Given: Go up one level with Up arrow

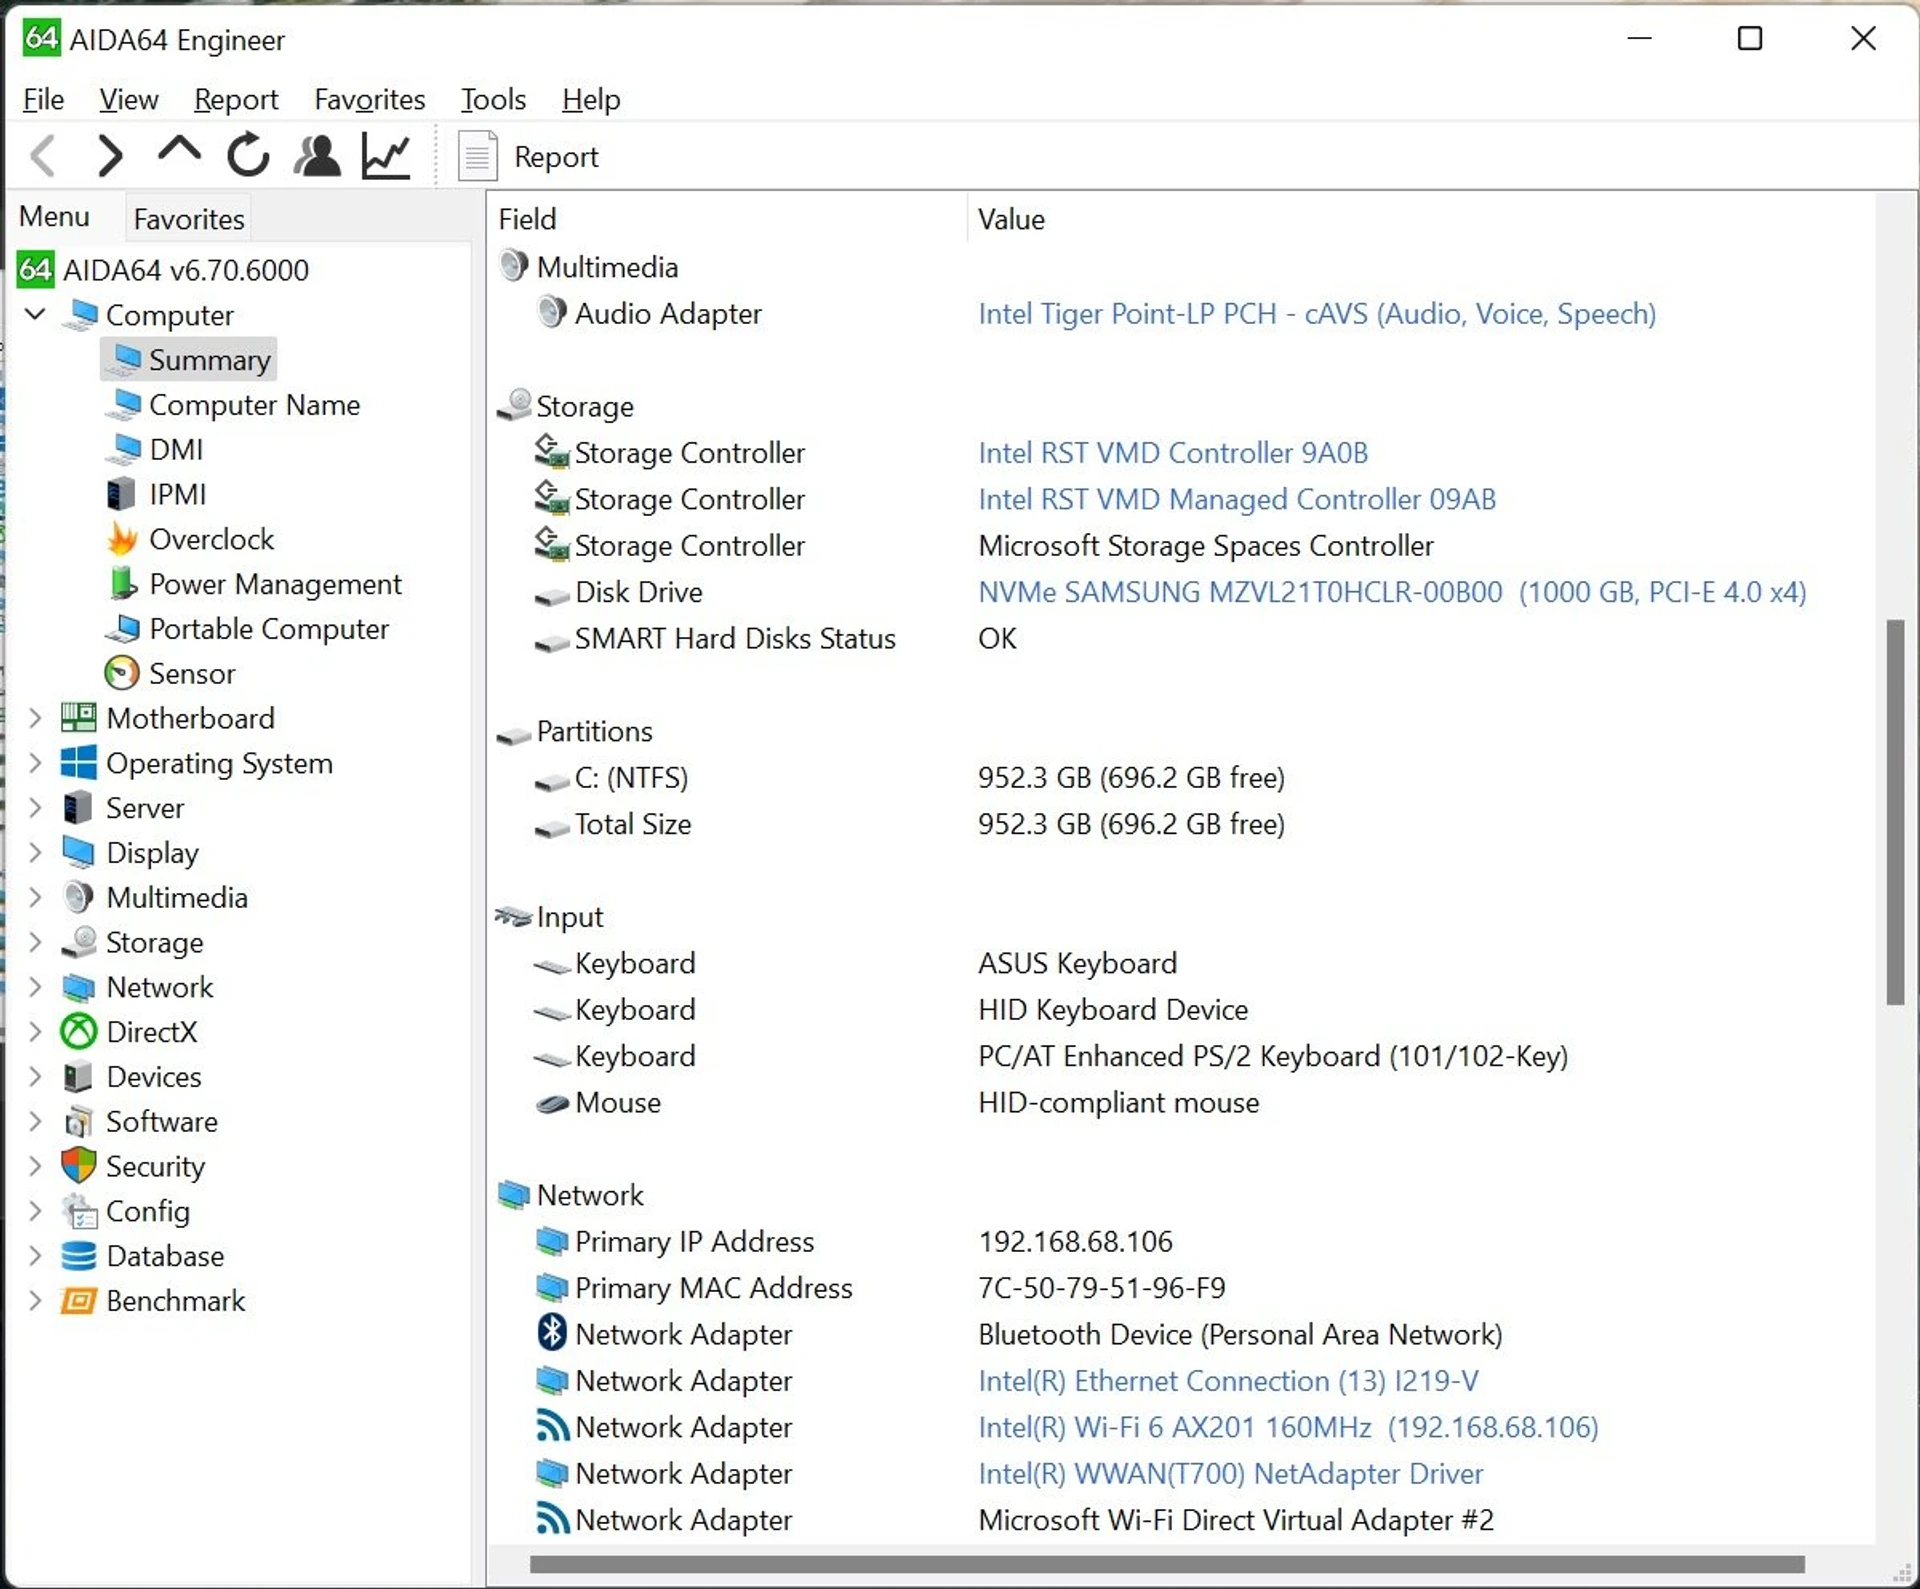Looking at the screenshot, I should [179, 152].
